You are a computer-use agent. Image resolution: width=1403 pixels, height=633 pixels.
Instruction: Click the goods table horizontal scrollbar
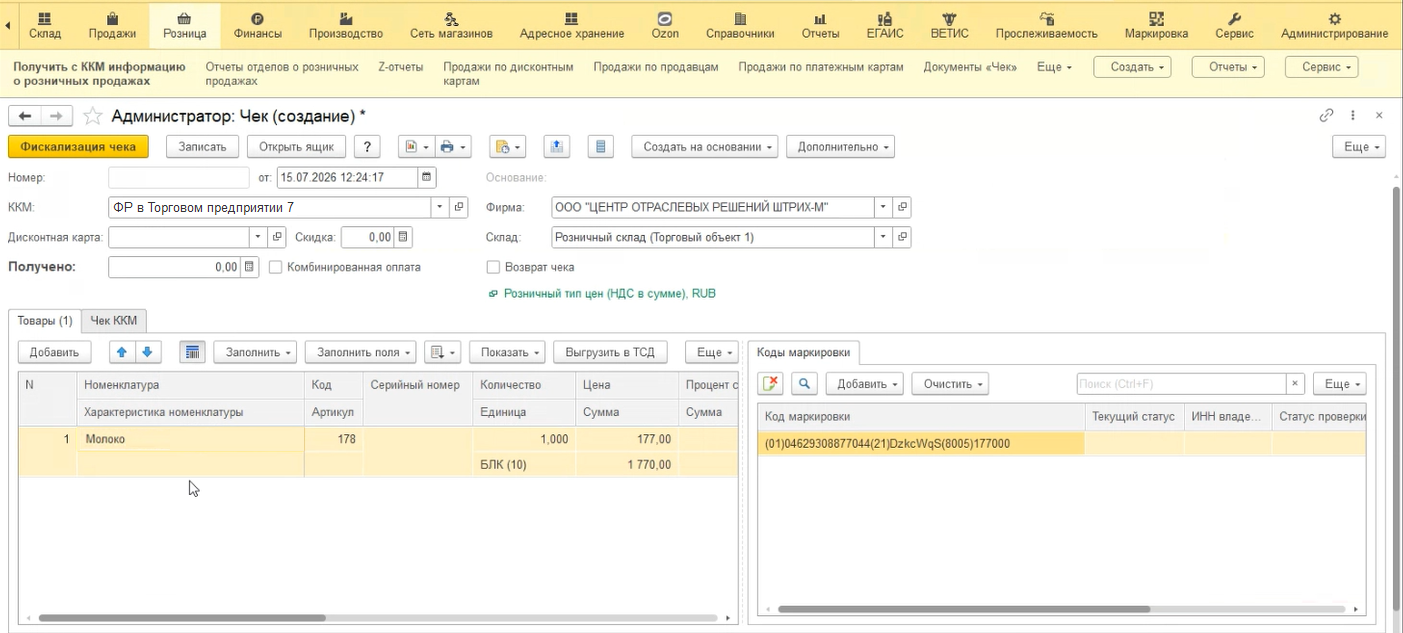coord(182,618)
